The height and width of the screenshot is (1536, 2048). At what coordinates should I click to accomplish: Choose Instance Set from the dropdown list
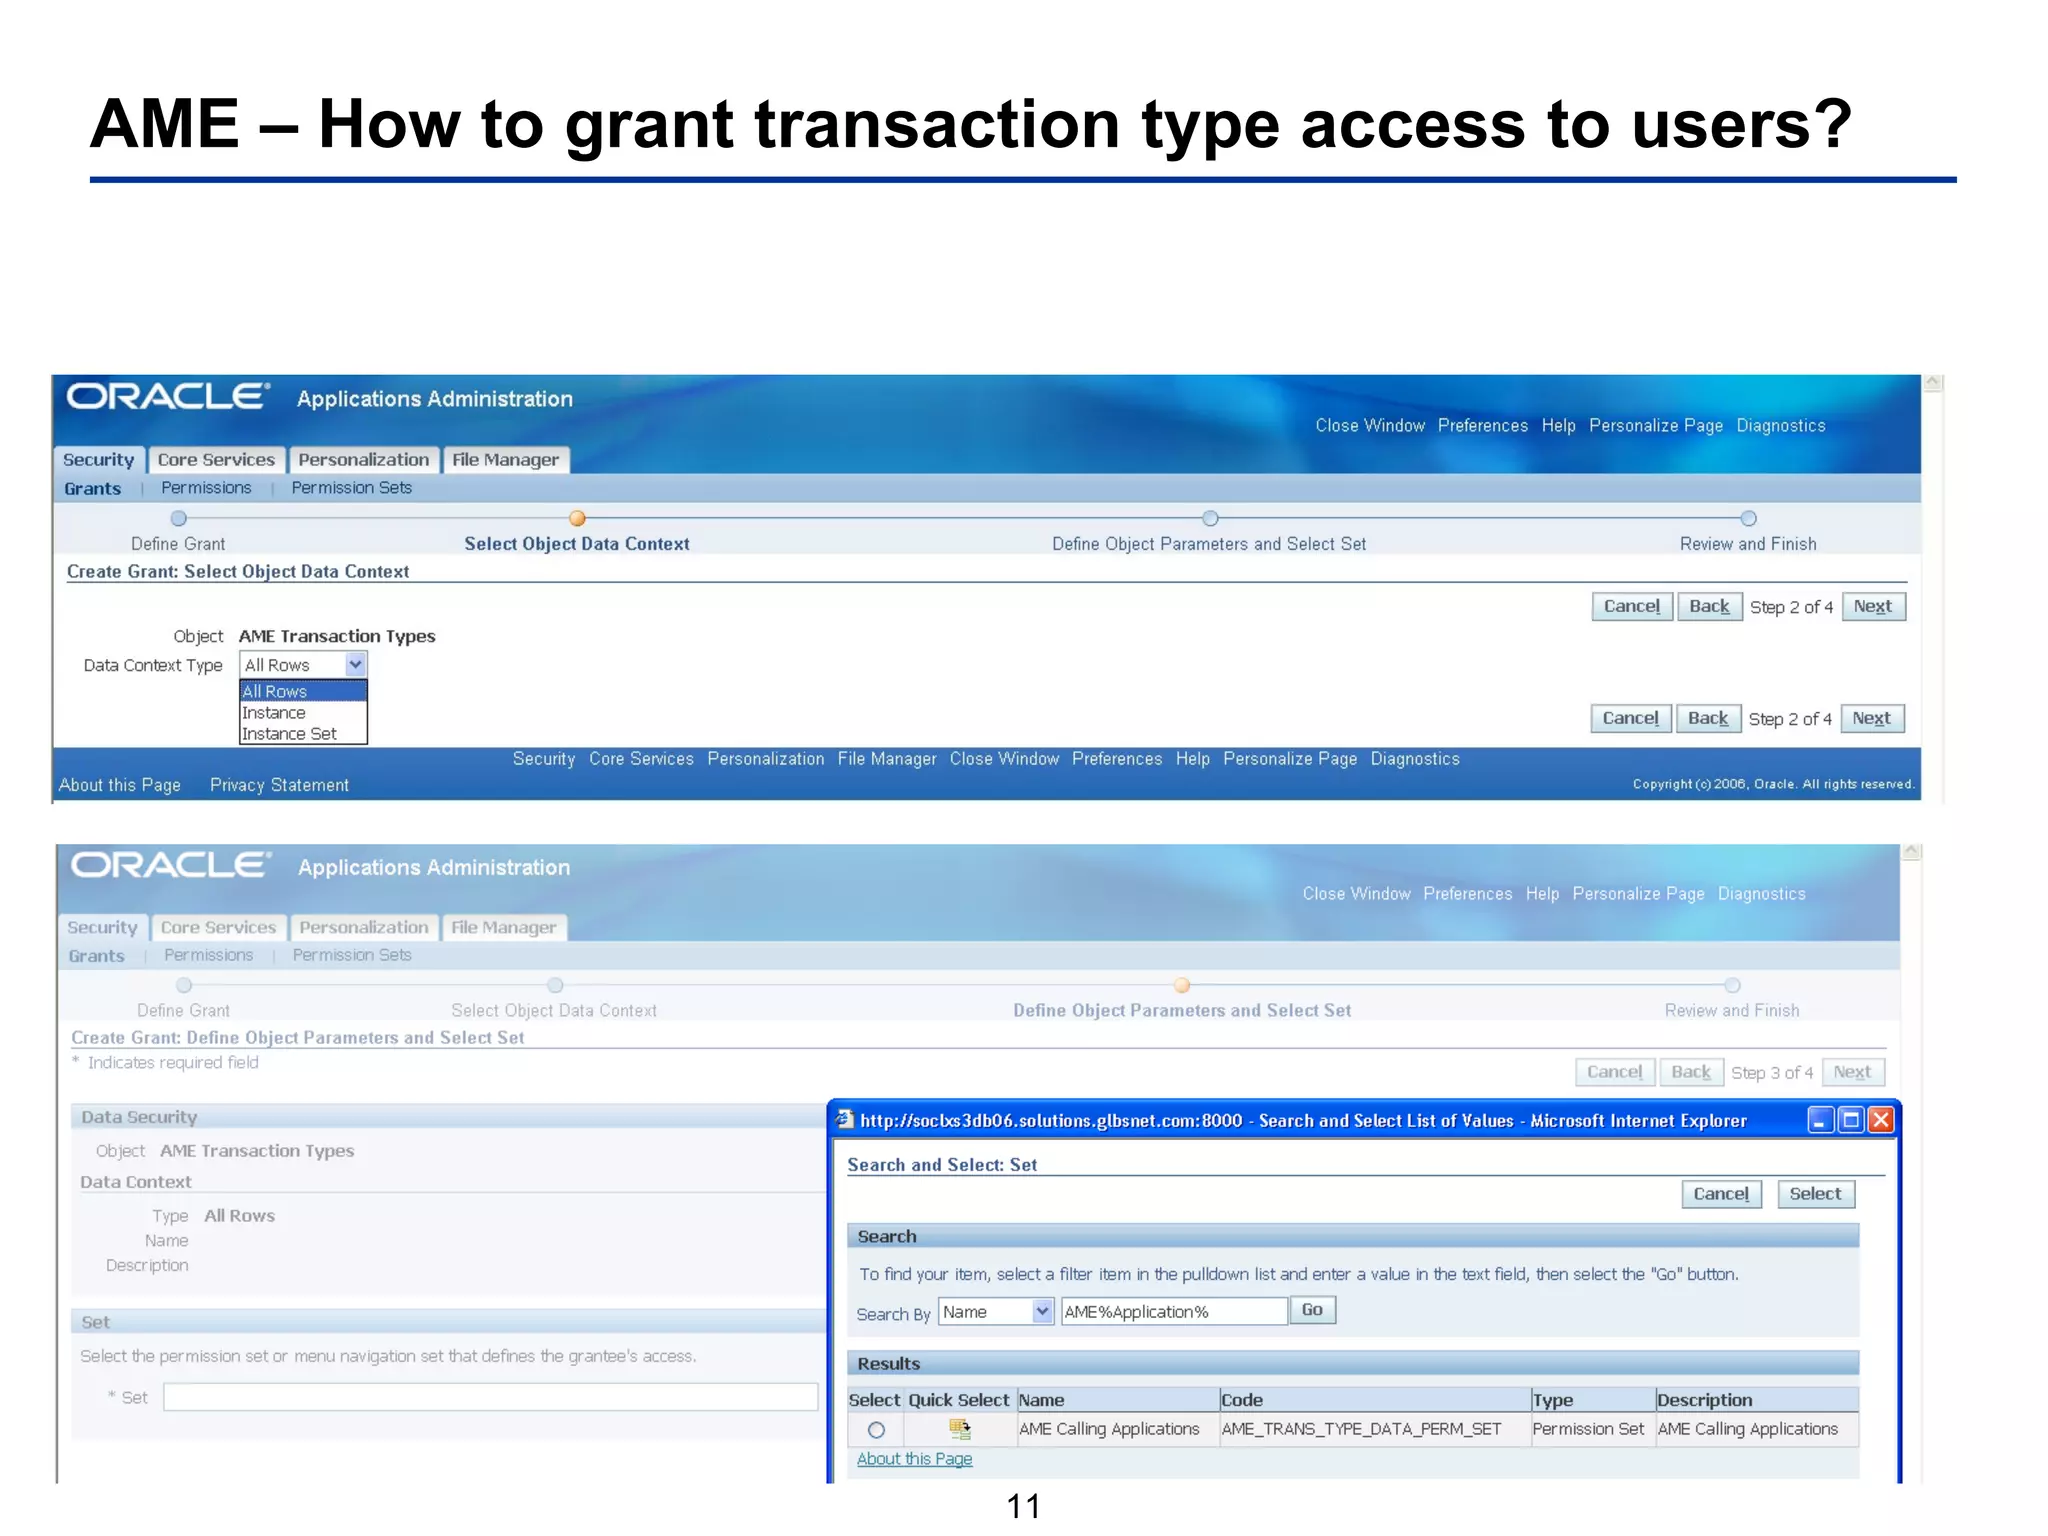point(289,734)
